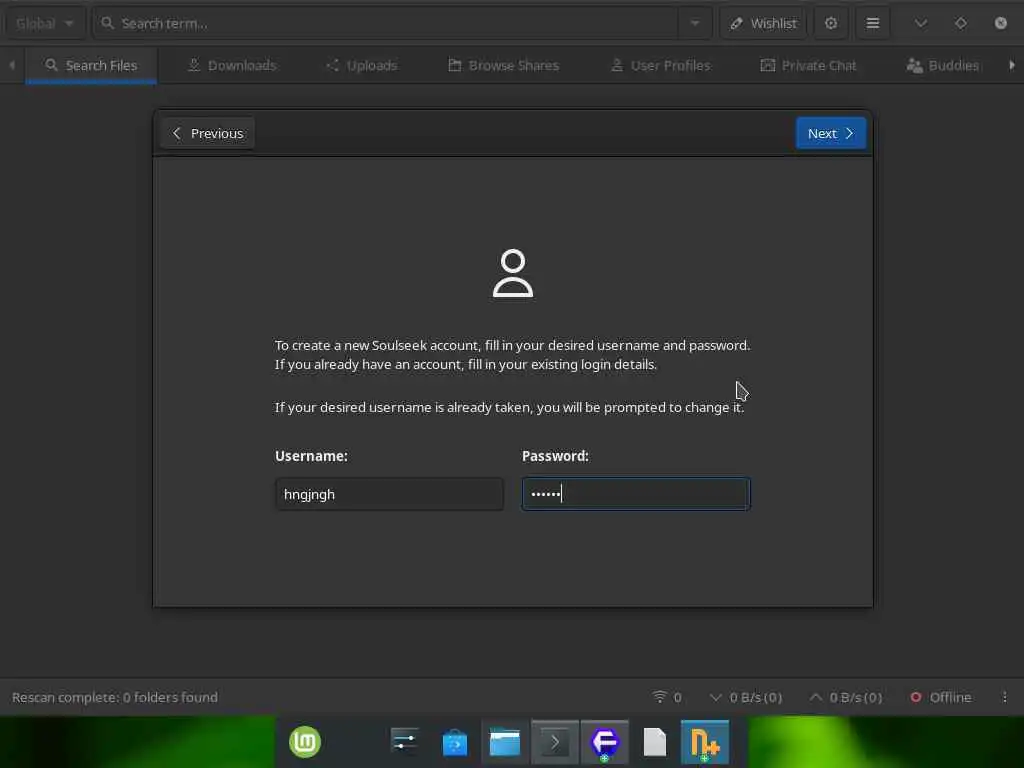This screenshot has width=1024, height=768.
Task: Open the hamburger main menu
Action: click(872, 24)
